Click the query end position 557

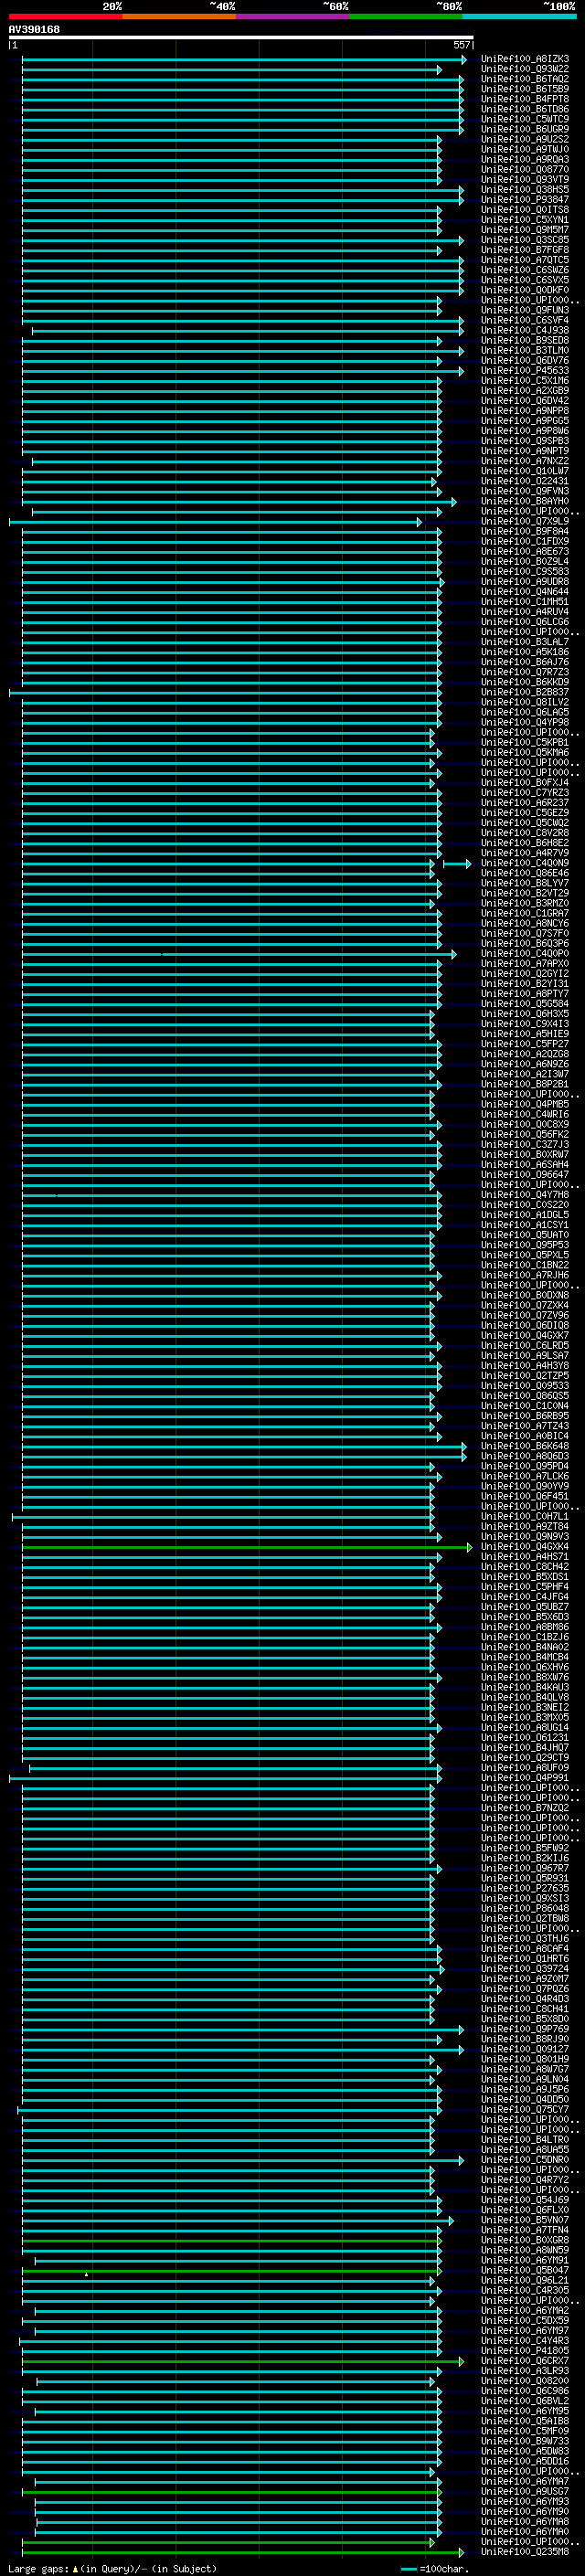coord(462,45)
